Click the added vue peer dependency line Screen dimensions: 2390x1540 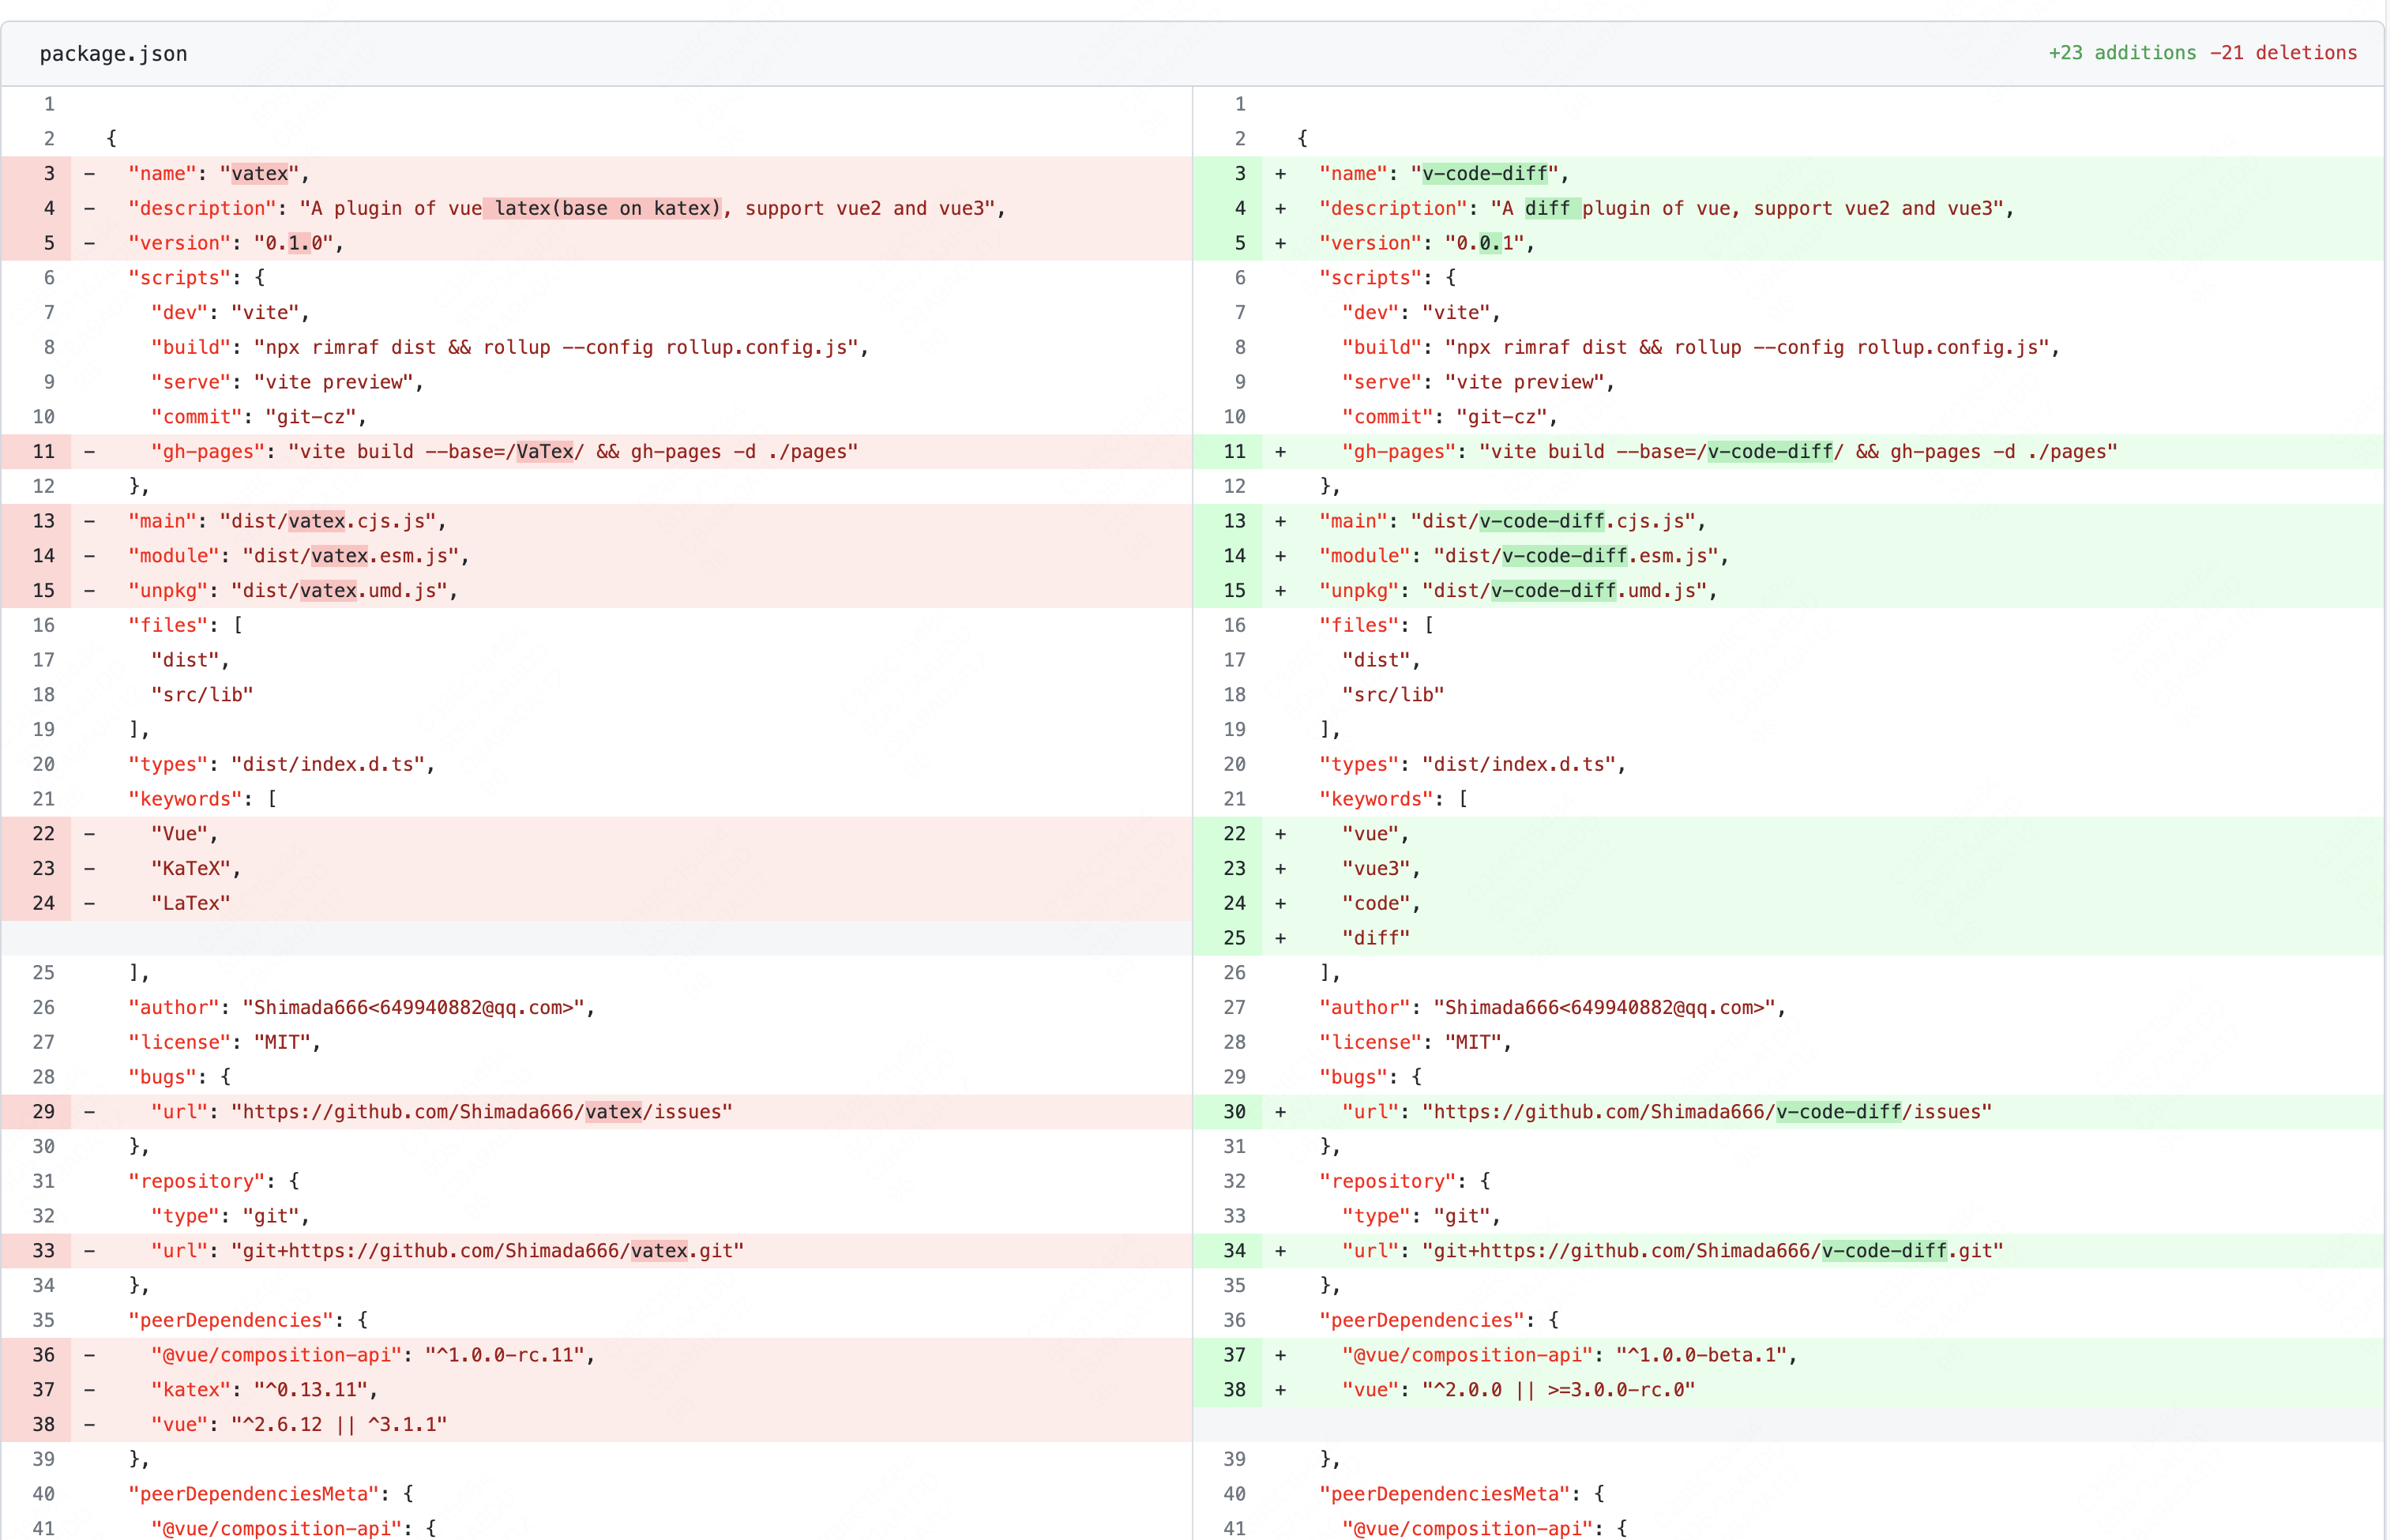point(1518,1390)
